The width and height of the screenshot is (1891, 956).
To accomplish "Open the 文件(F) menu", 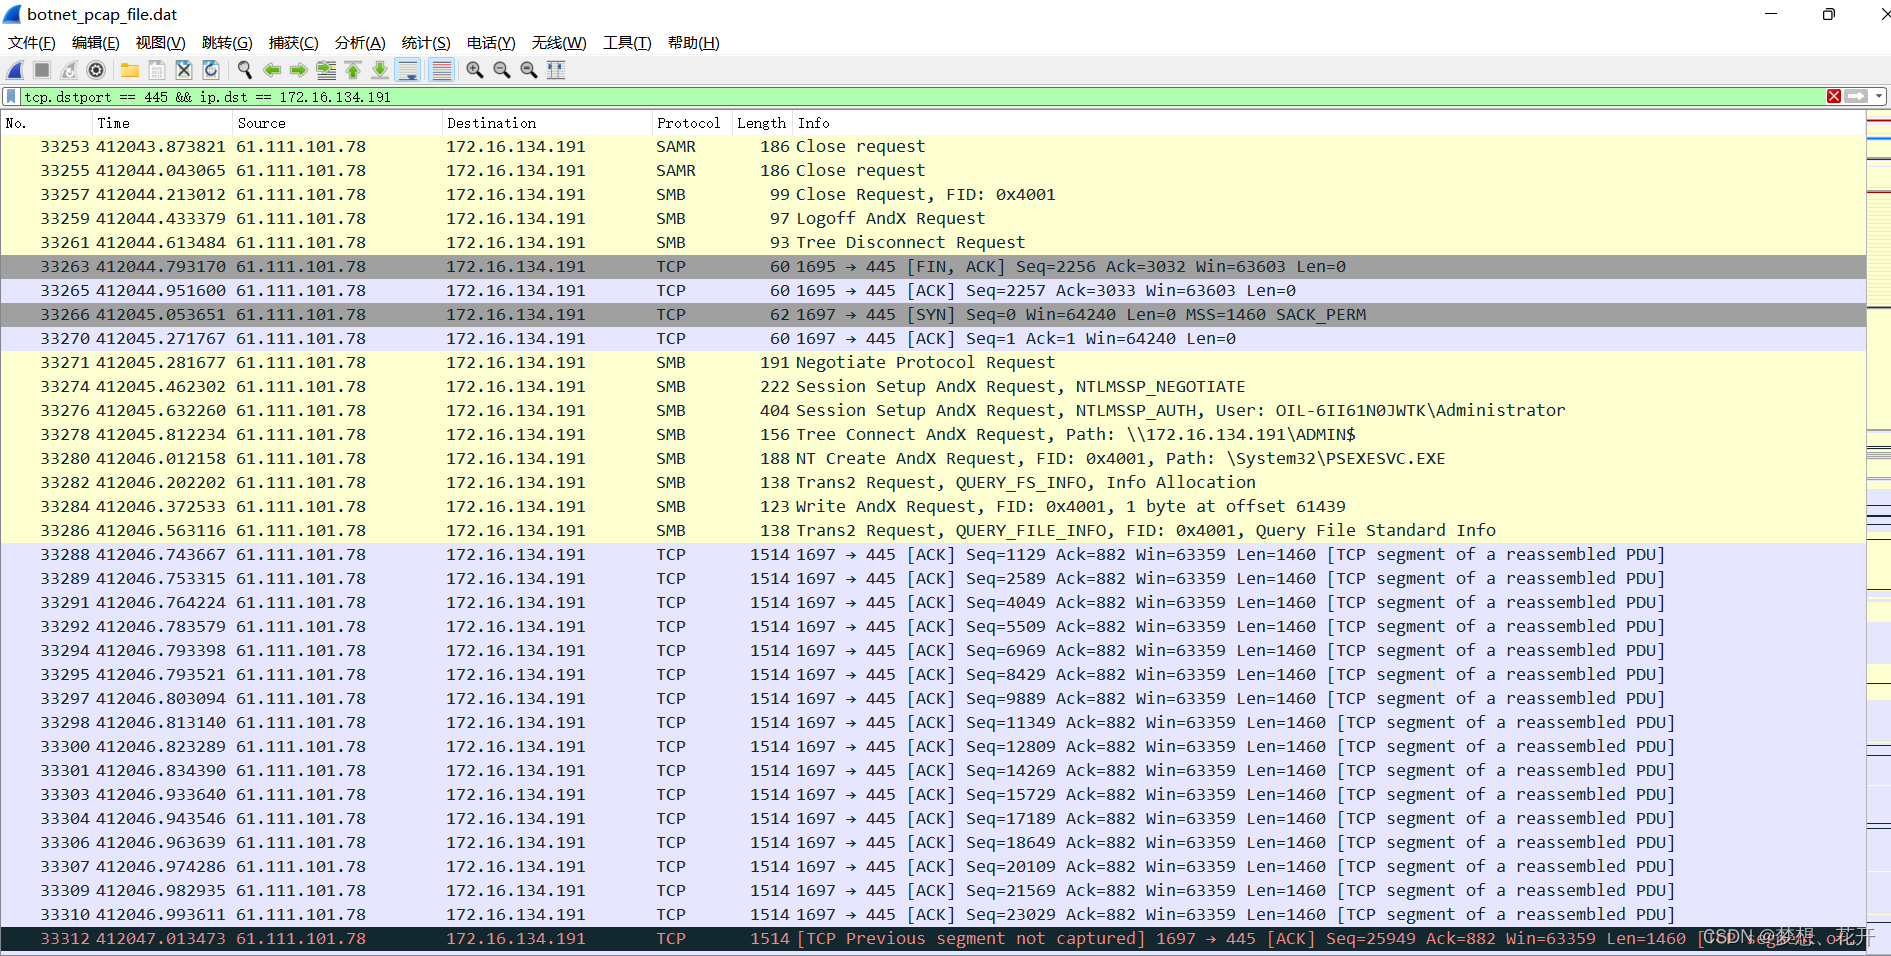I will (32, 42).
